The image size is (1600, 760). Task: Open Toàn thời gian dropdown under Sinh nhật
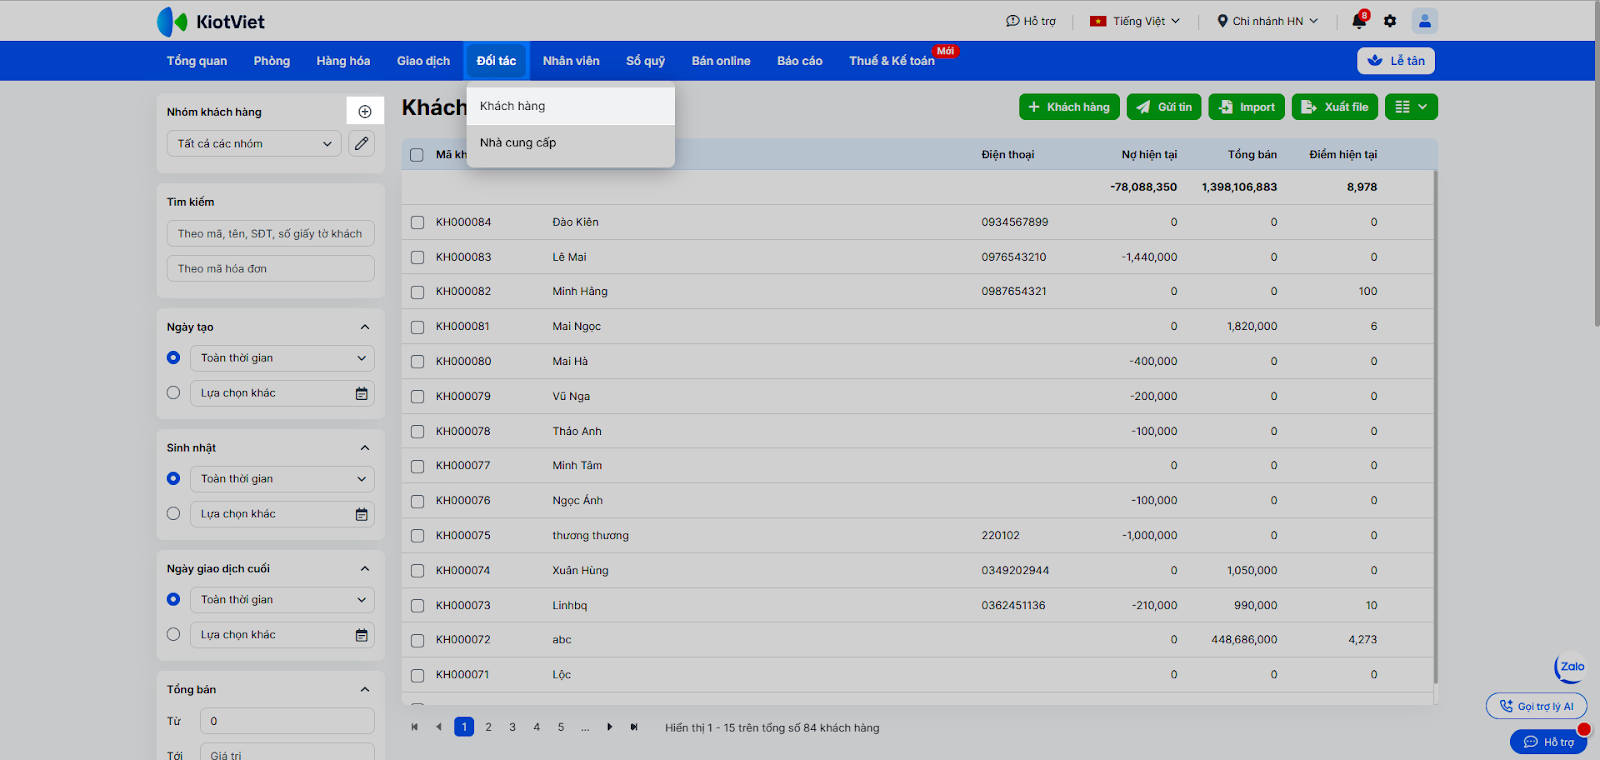coord(283,479)
